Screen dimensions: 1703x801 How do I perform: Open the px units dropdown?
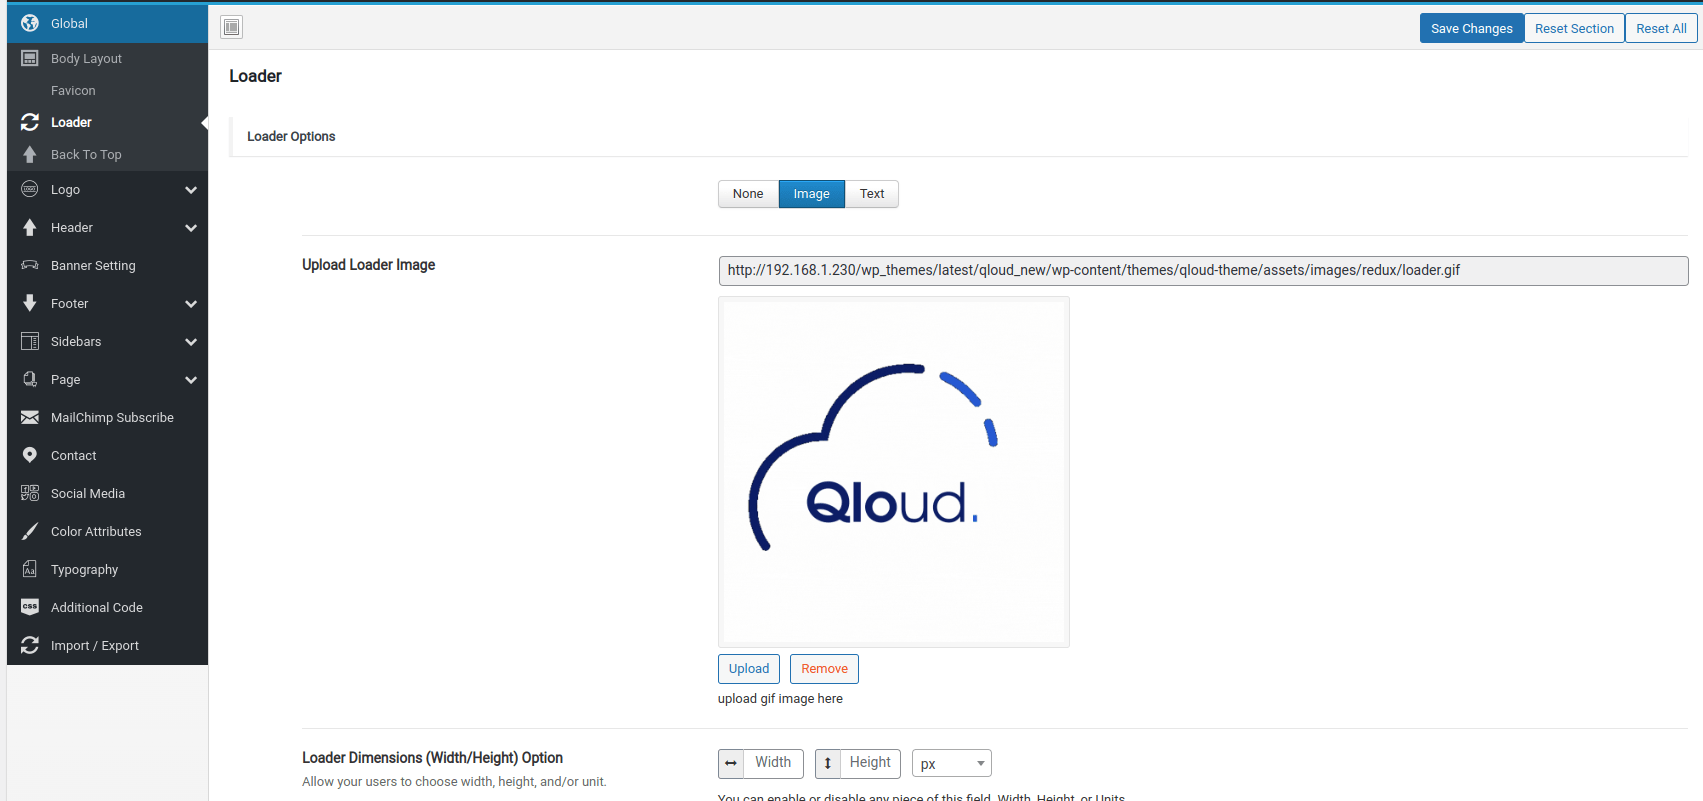[x=952, y=763]
